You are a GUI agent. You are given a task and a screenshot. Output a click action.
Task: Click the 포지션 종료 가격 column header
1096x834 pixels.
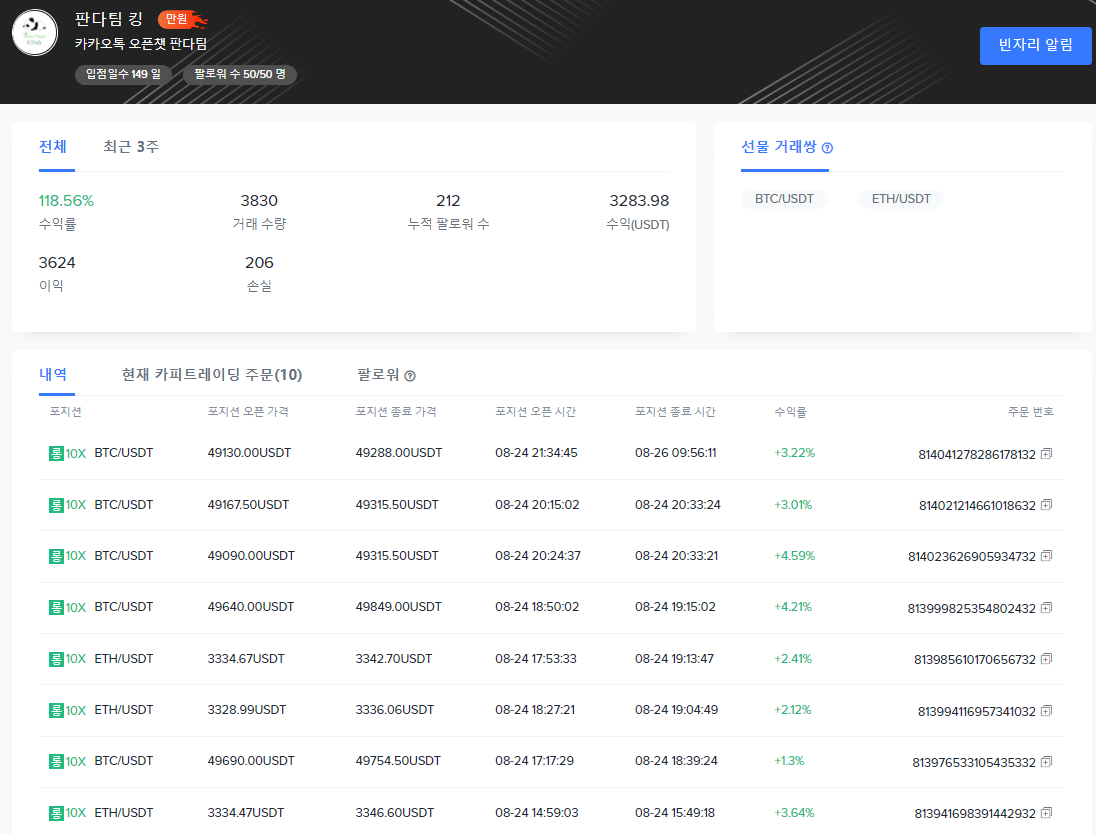coord(396,412)
